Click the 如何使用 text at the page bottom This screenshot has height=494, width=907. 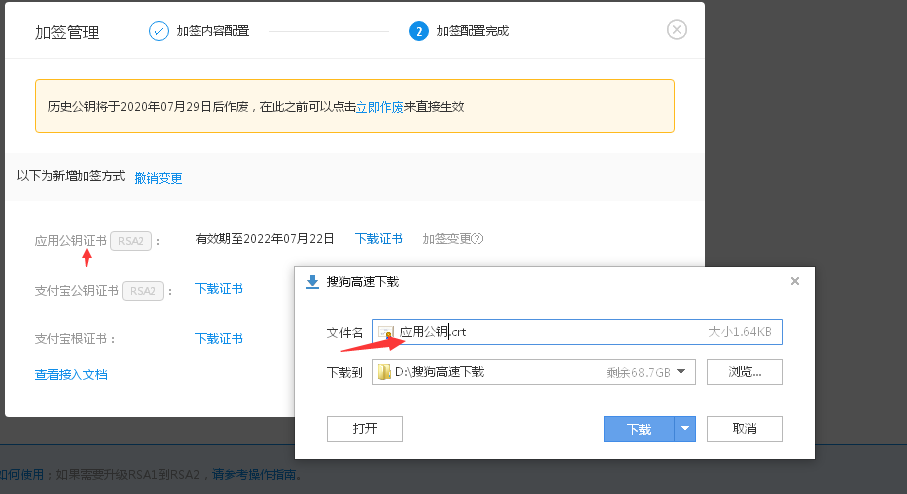(x=22, y=475)
